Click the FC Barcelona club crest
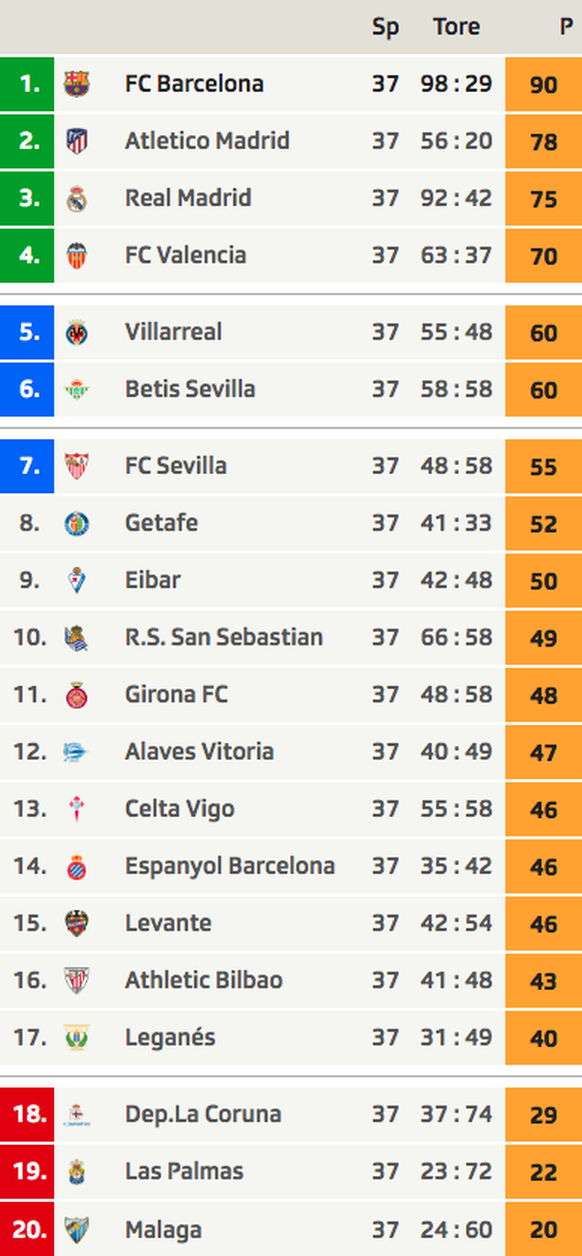Image resolution: width=582 pixels, height=1256 pixels. pyautogui.click(x=76, y=84)
